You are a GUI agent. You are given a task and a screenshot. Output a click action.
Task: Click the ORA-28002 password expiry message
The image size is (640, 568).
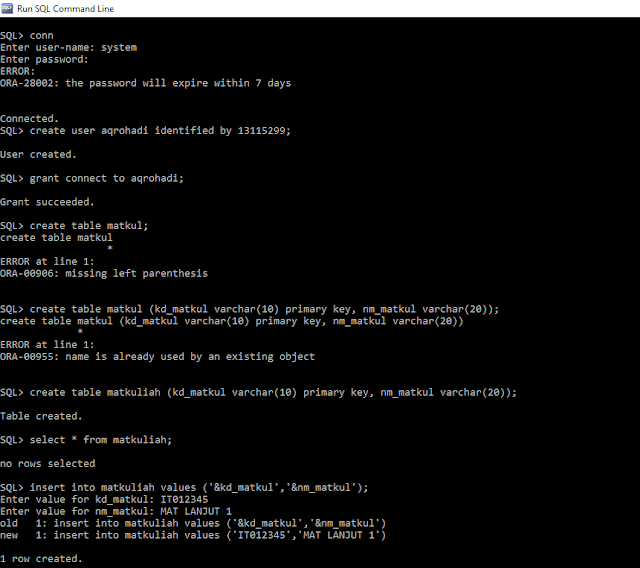point(145,83)
